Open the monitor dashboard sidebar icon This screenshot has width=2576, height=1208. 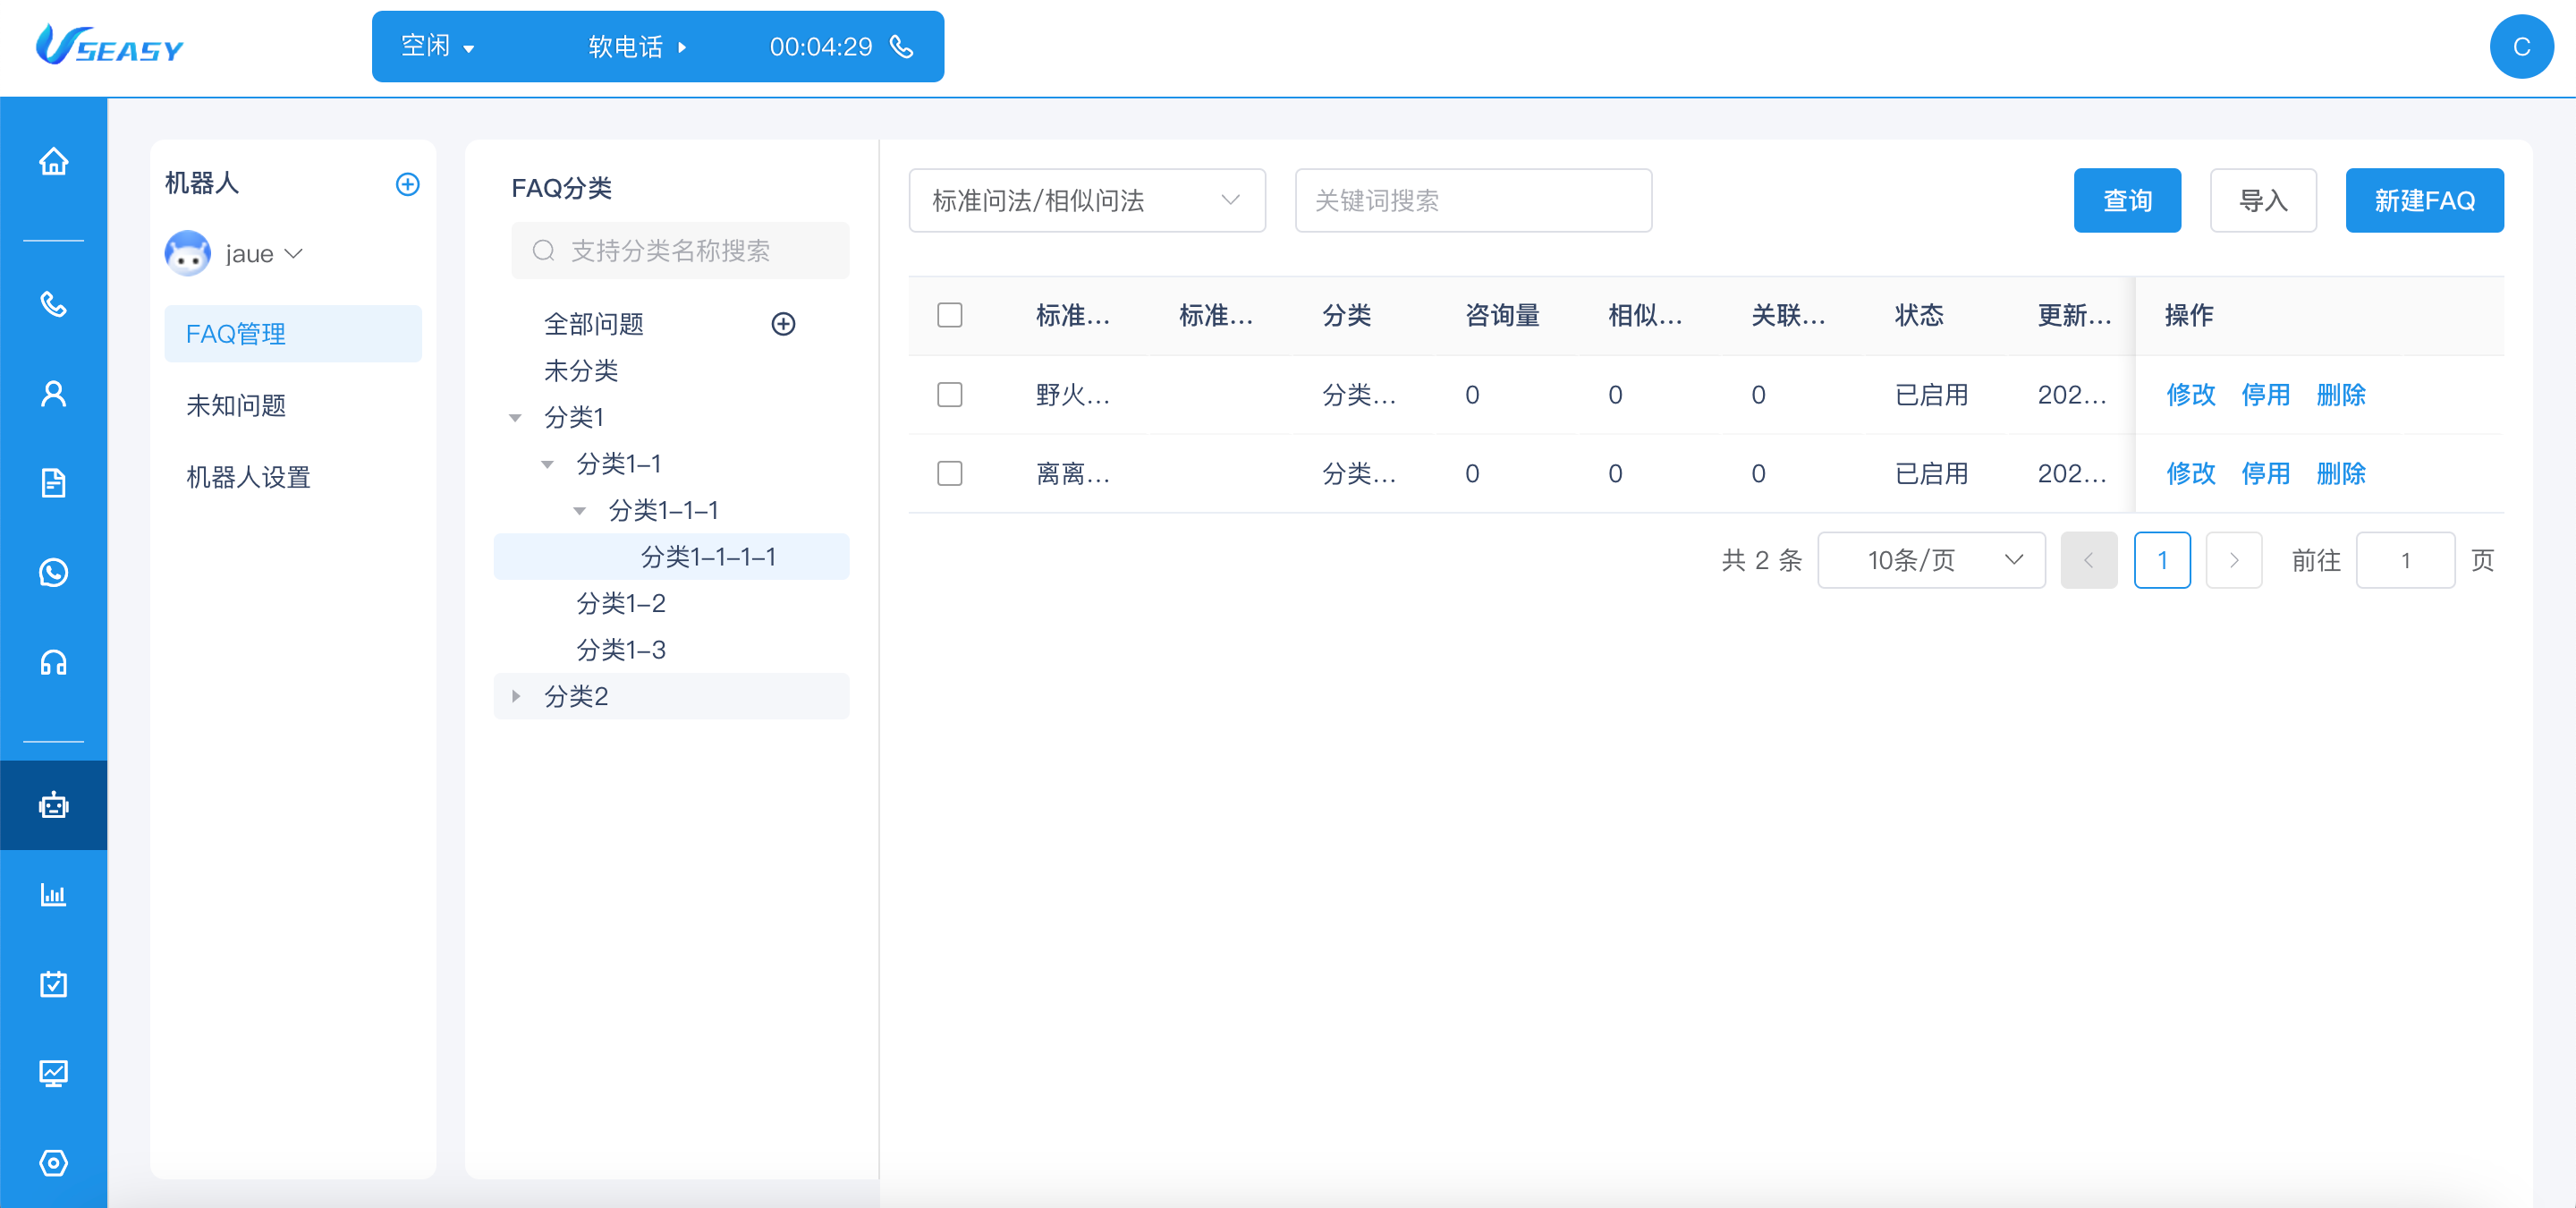53,1073
